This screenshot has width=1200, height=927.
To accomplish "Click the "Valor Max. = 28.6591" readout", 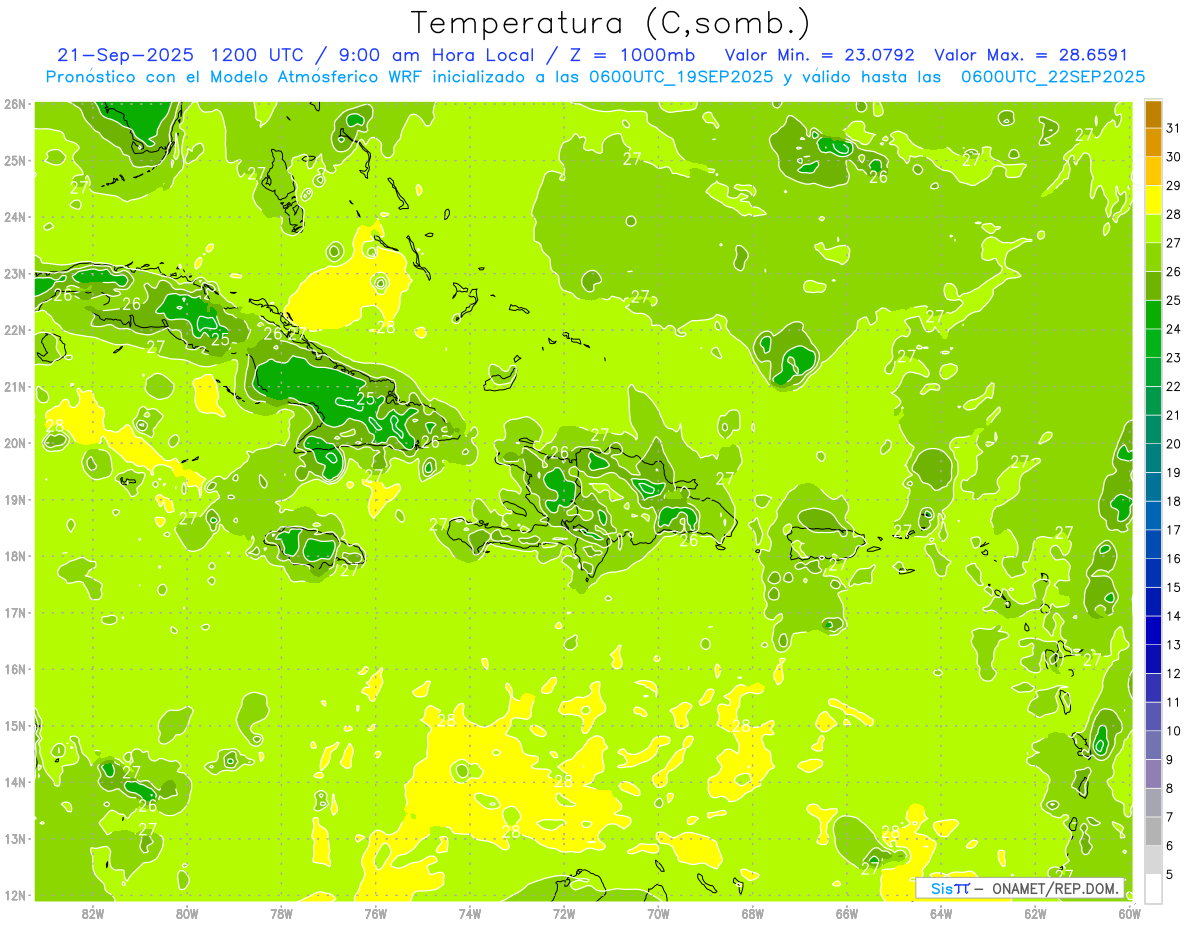I will [x=1031, y=55].
